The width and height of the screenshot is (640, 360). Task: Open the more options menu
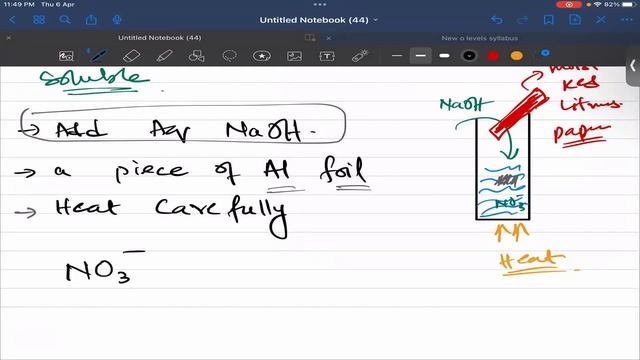[627, 20]
